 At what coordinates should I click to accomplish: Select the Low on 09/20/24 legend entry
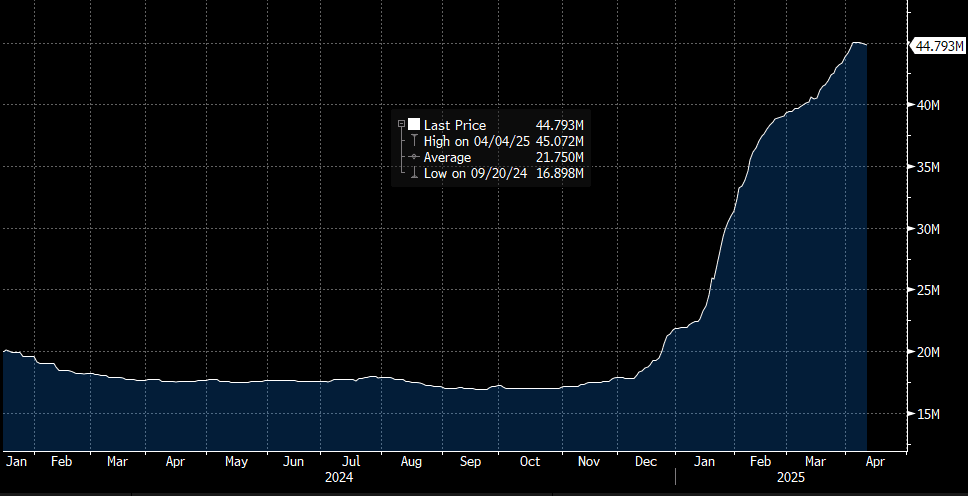tap(476, 174)
